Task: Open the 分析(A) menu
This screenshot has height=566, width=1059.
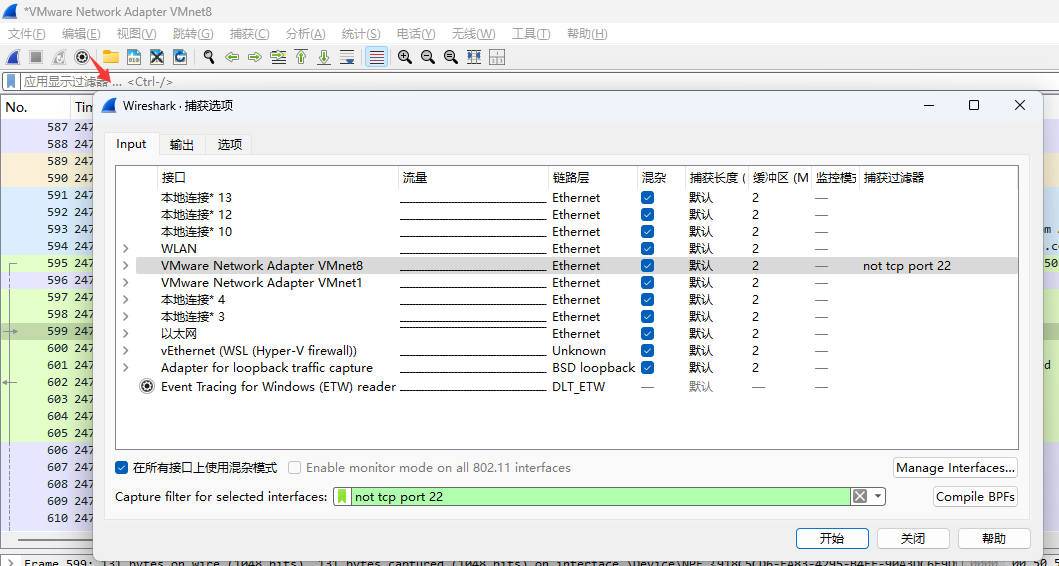Action: pos(305,34)
